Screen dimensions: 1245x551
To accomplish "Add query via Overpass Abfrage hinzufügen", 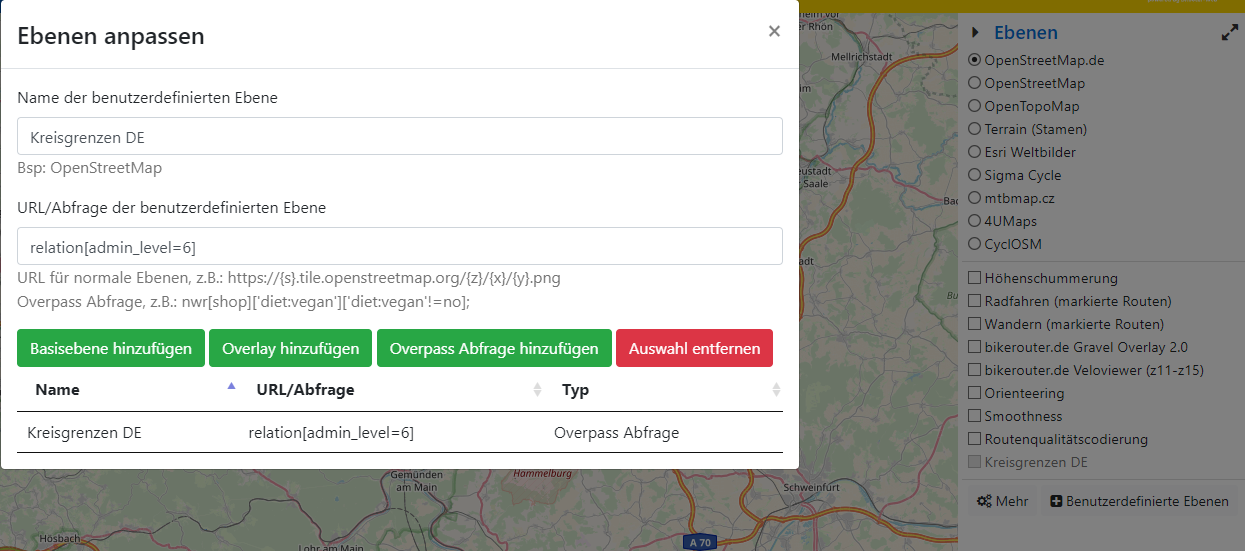I will pyautogui.click(x=494, y=349).
